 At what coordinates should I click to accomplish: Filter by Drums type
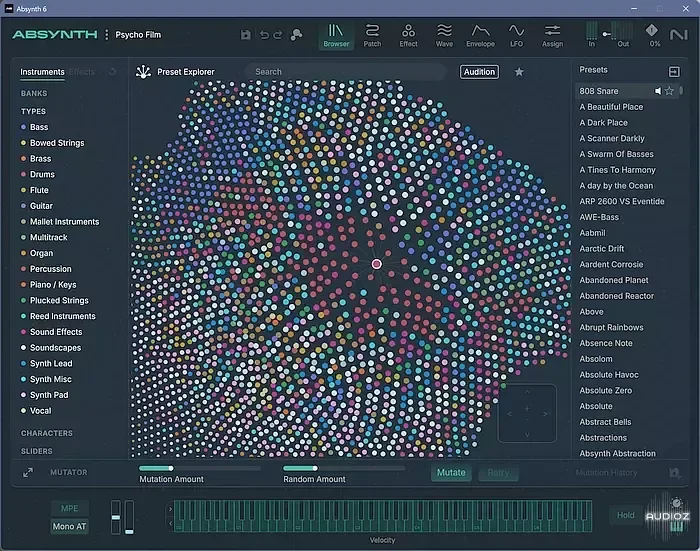(x=38, y=175)
